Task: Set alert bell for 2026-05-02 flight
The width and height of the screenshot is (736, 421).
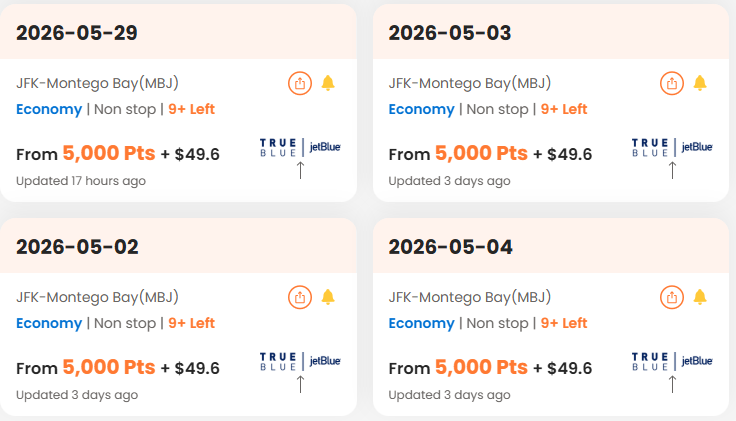Action: (x=328, y=297)
